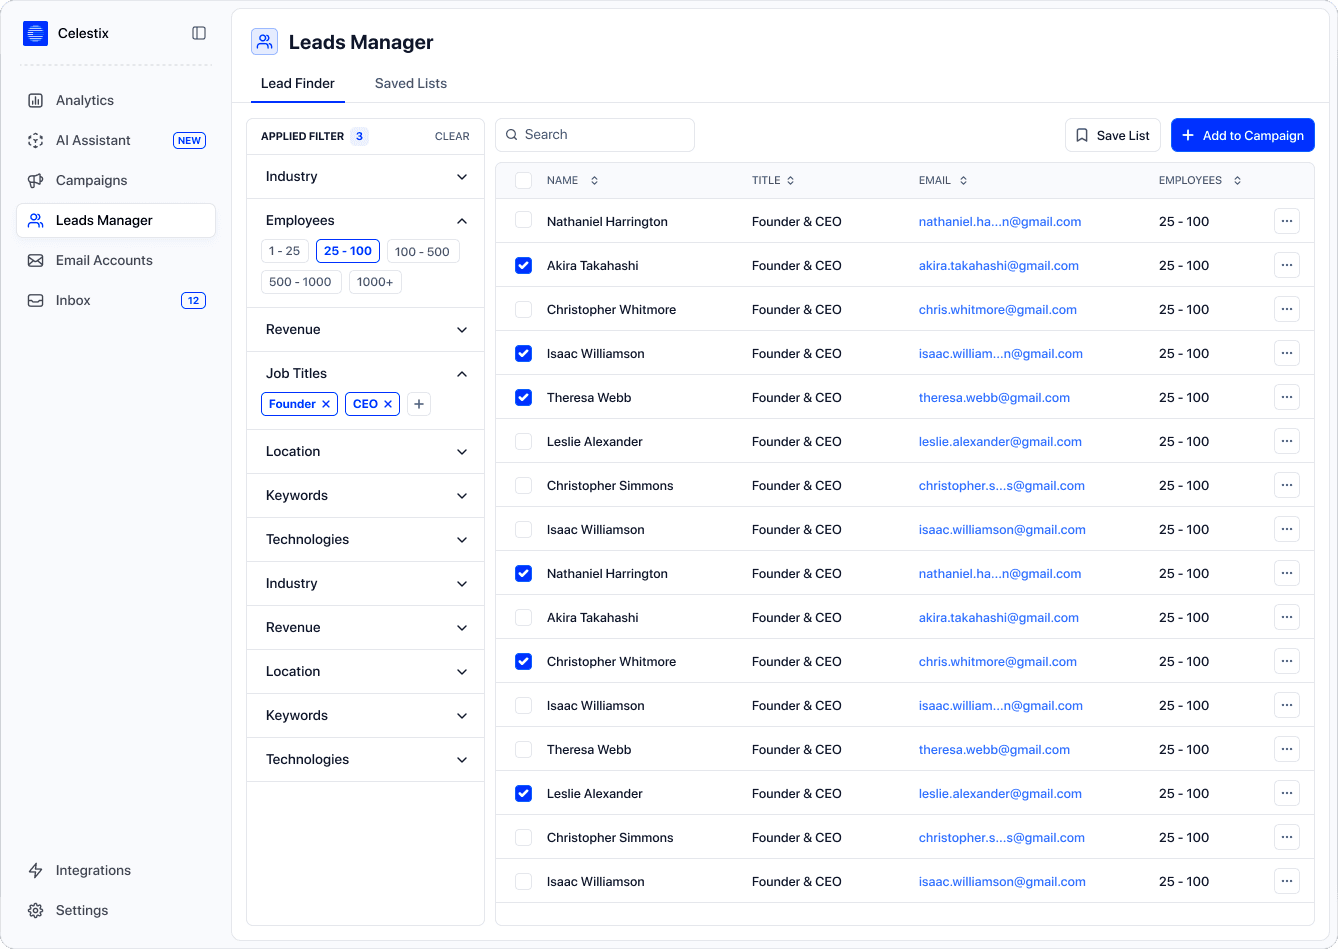
Task: Add a new job title with plus
Action: coord(419,404)
